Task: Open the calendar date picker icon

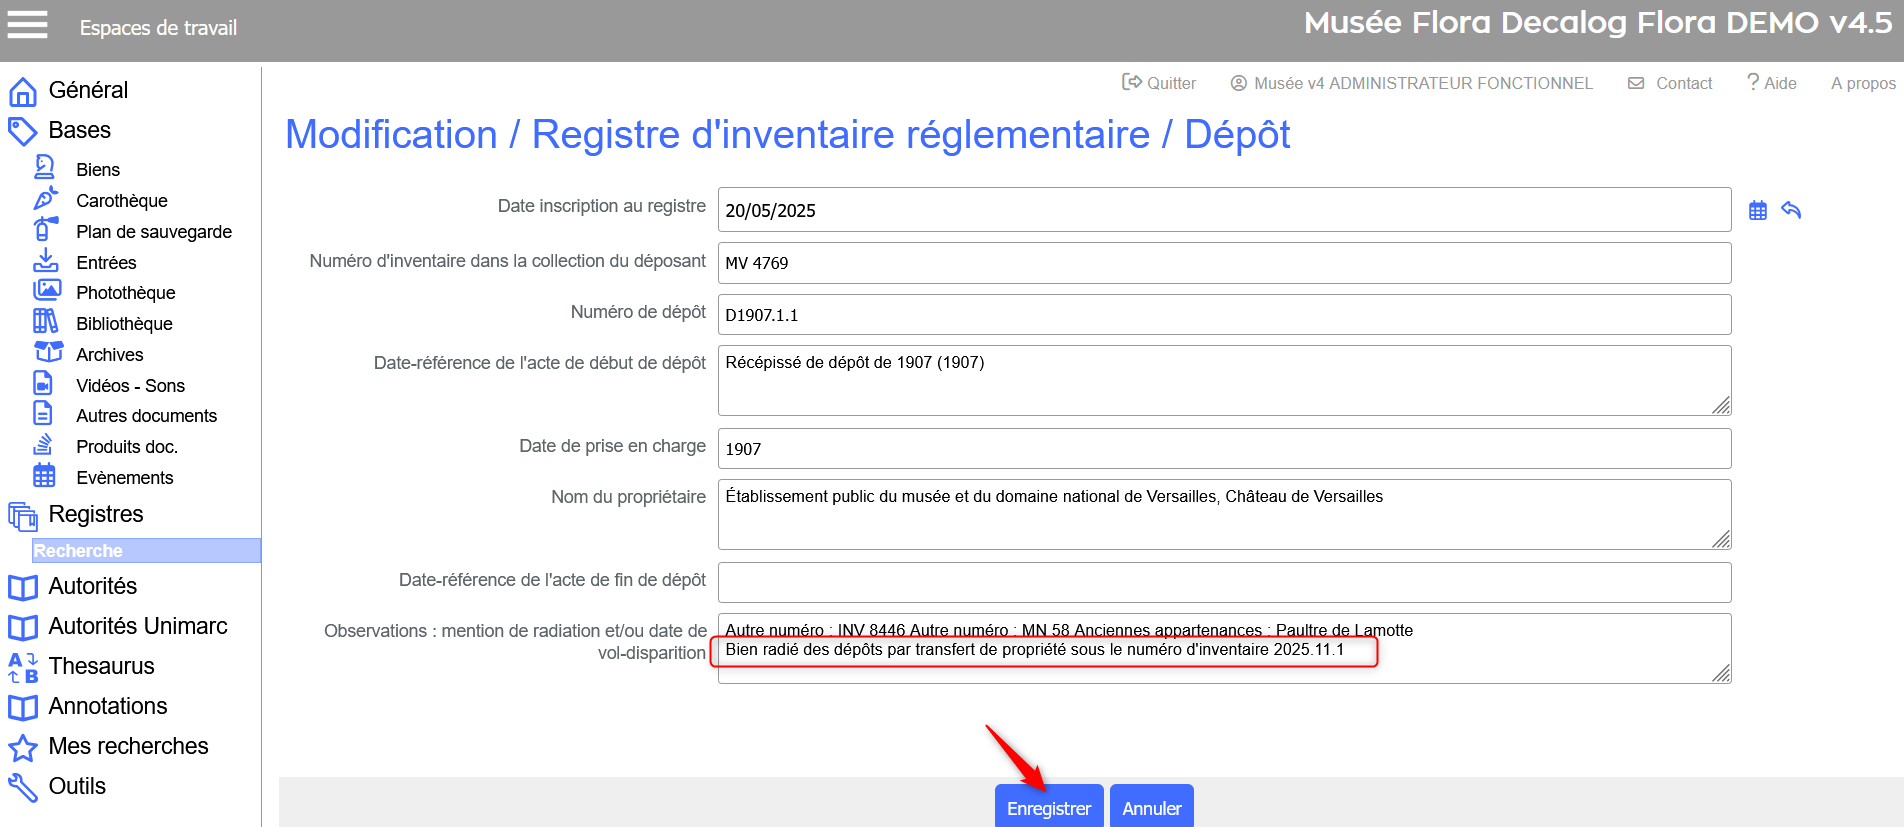Action: click(x=1757, y=210)
